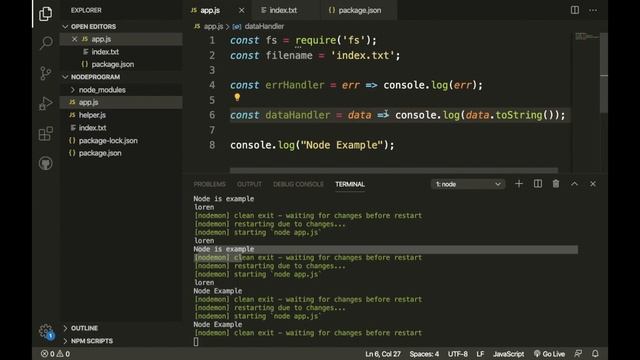Maximize the panel with up chevron
The image size is (640, 360).
[574, 184]
